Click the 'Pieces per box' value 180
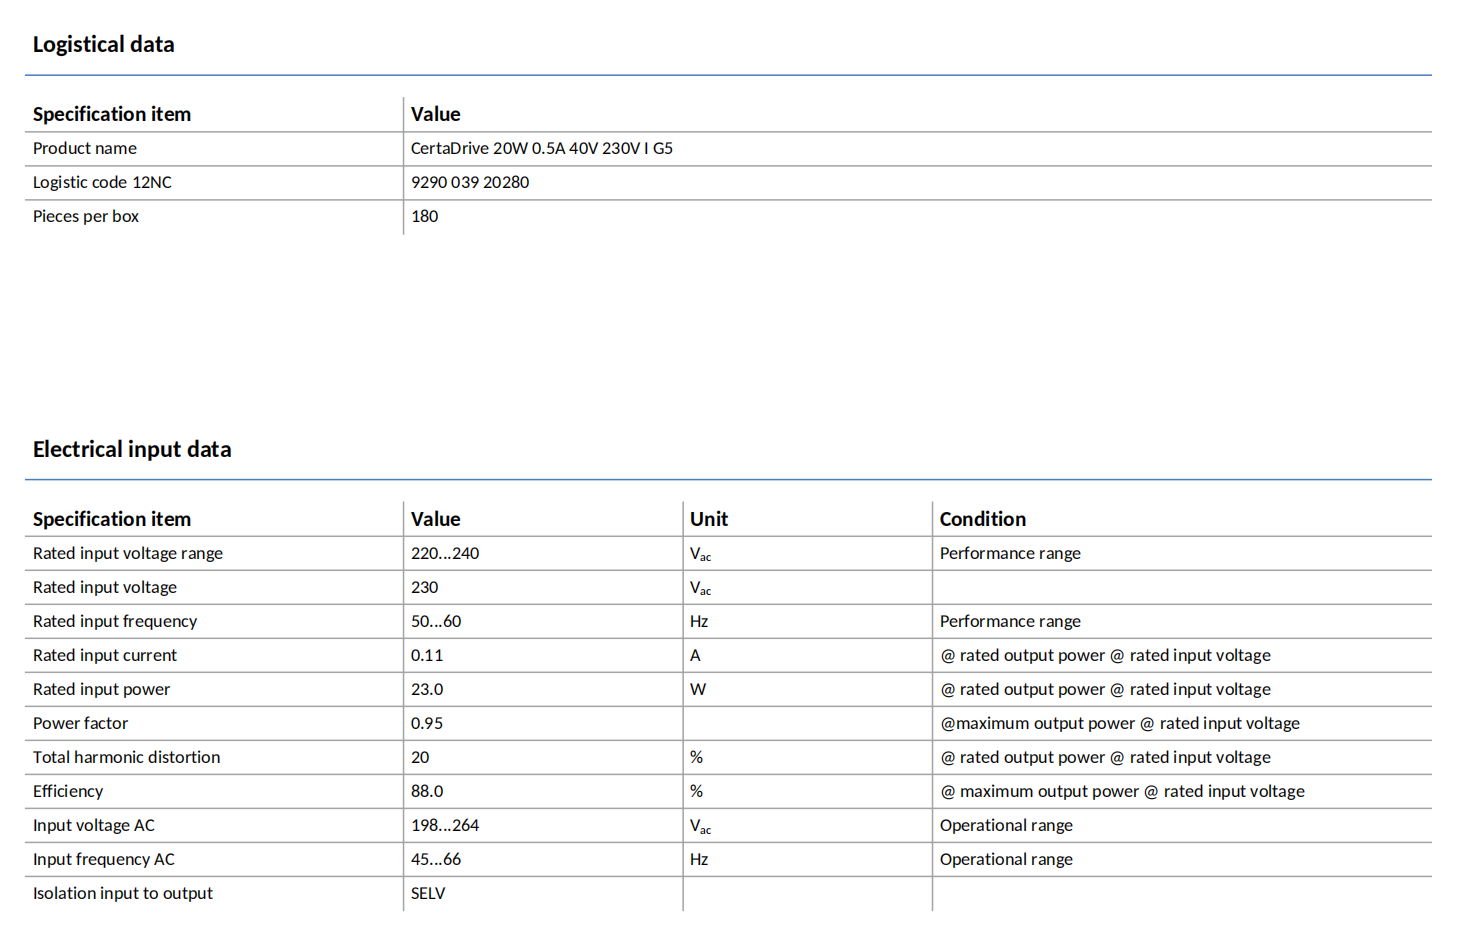This screenshot has height=935, width=1470. 424,216
